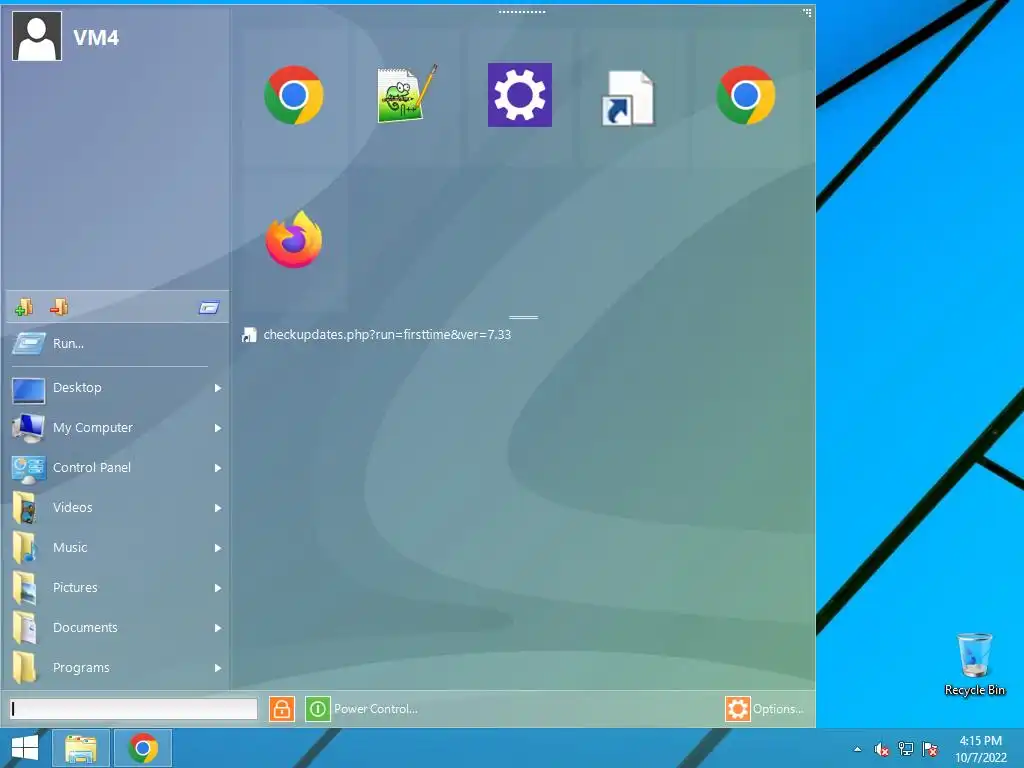This screenshot has width=1024, height=768.
Task: Open Power Control... options
Action: 376,709
